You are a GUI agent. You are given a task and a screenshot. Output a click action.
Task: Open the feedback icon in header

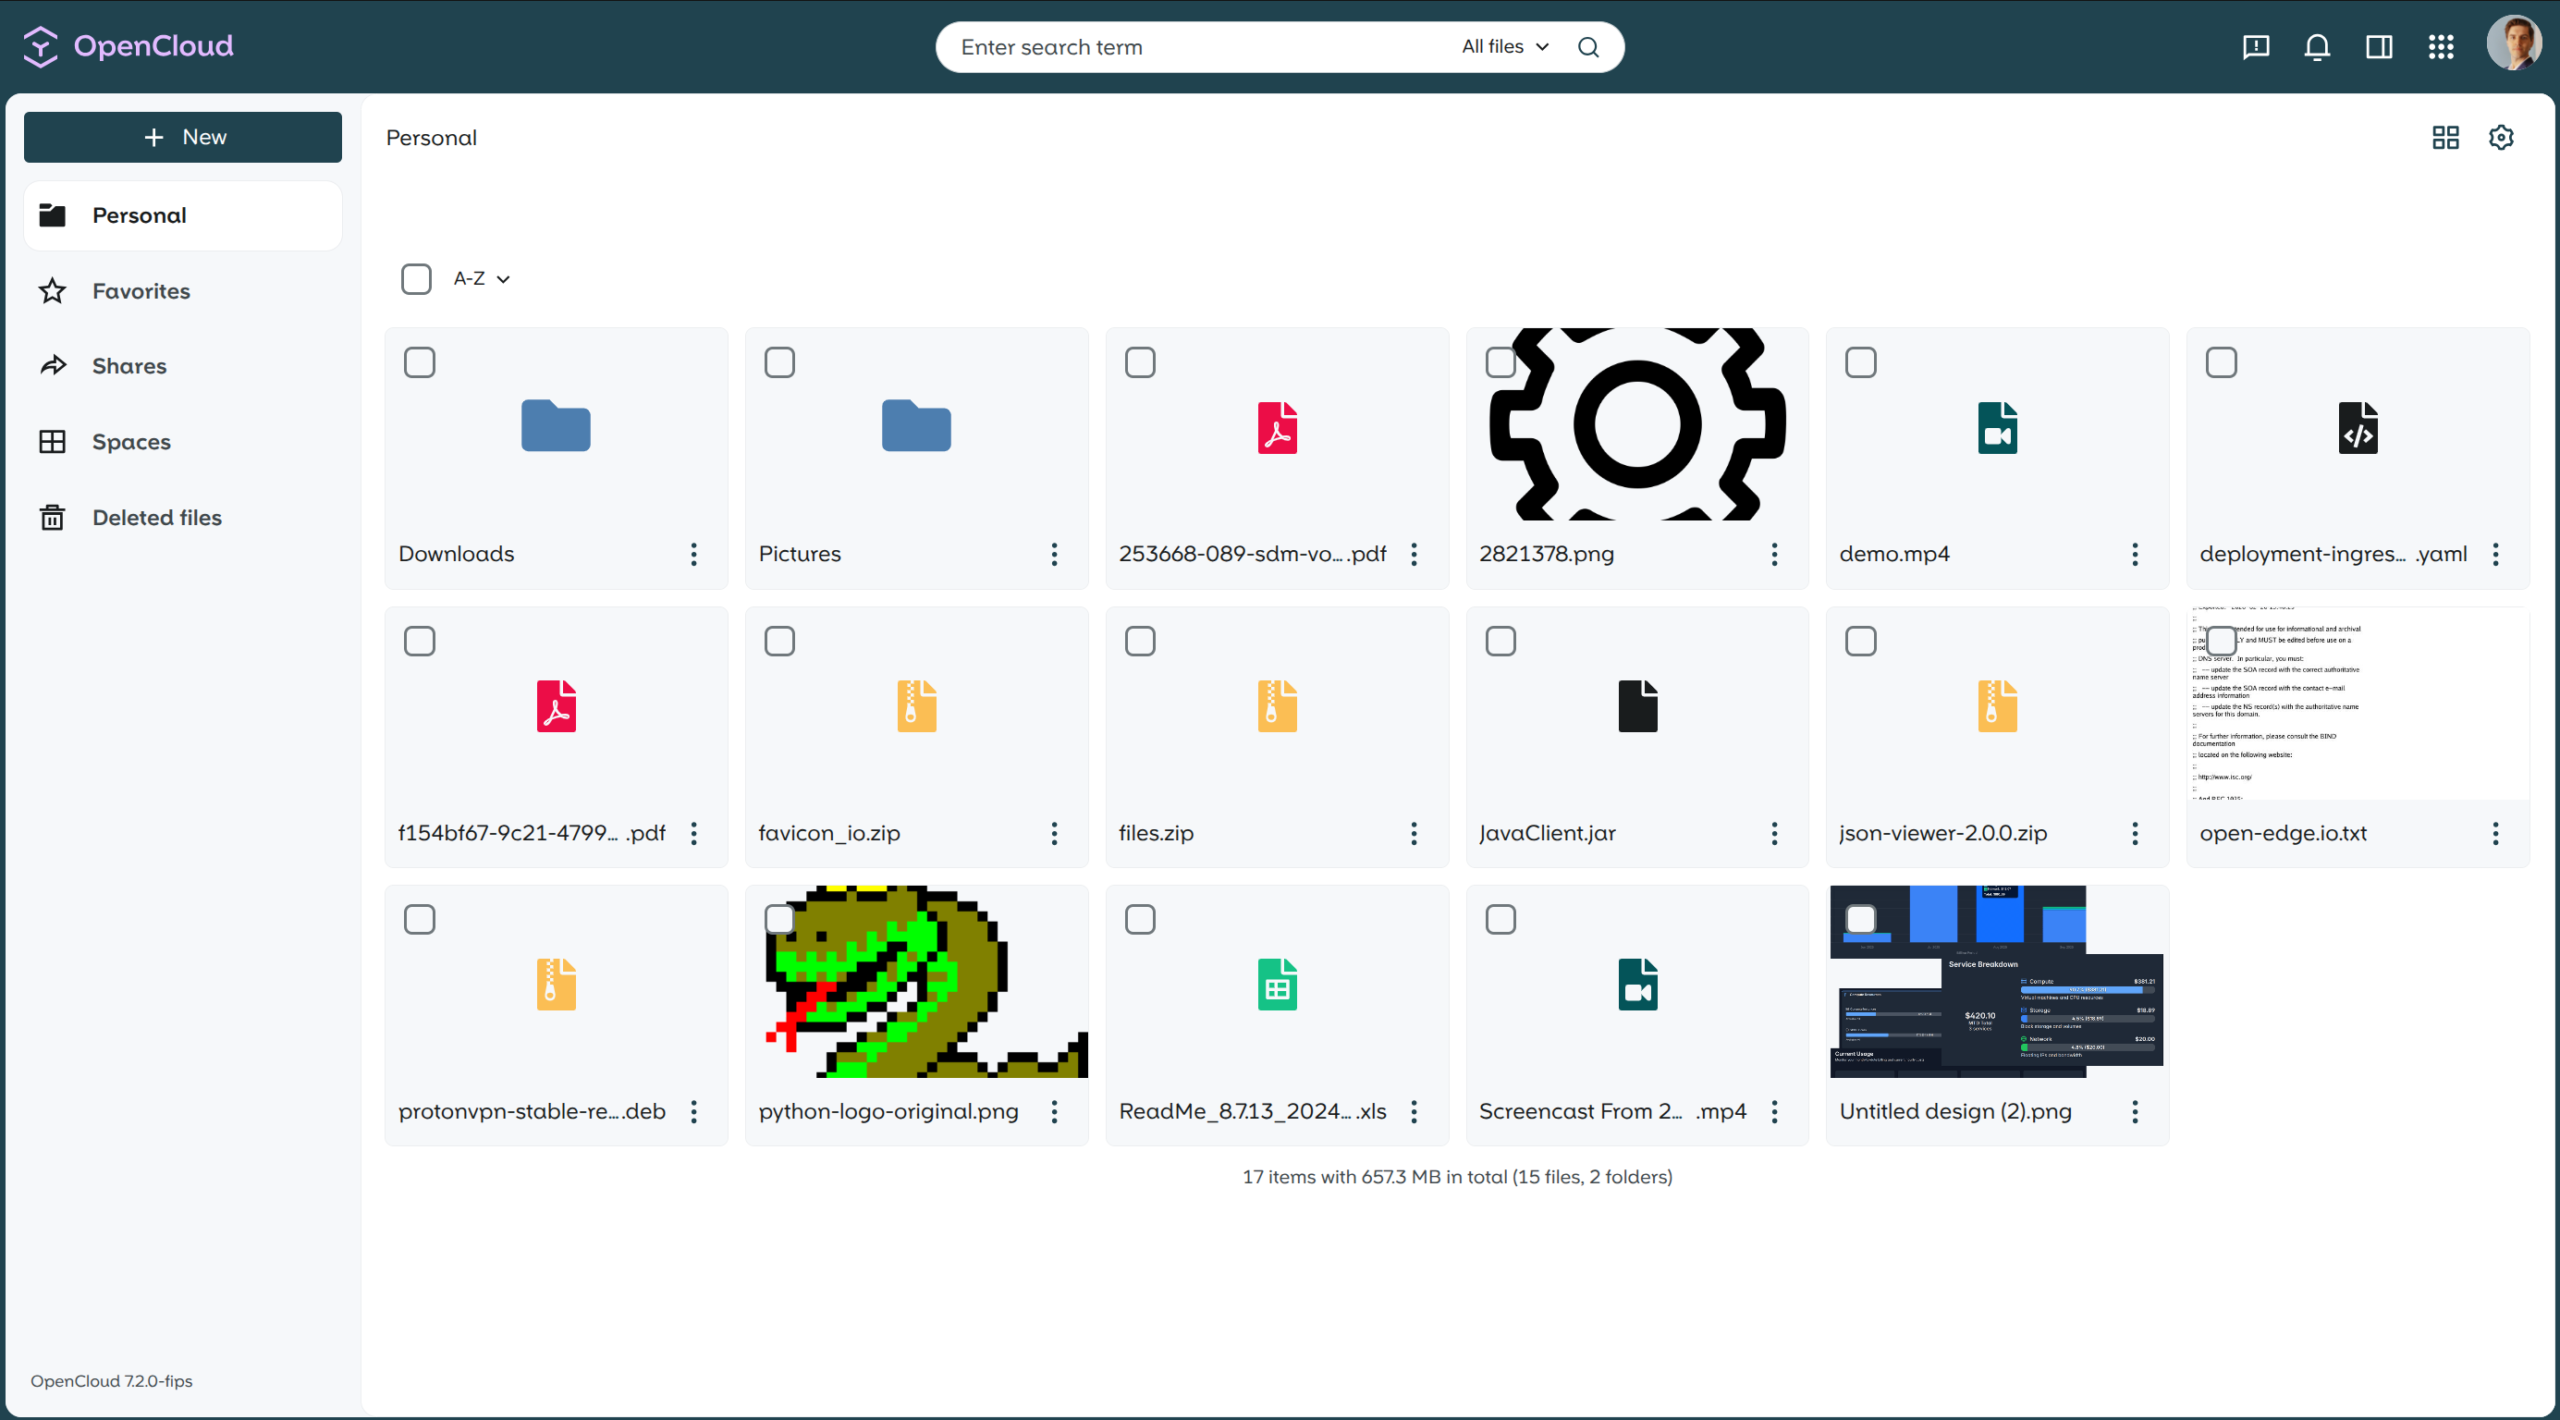point(2256,47)
